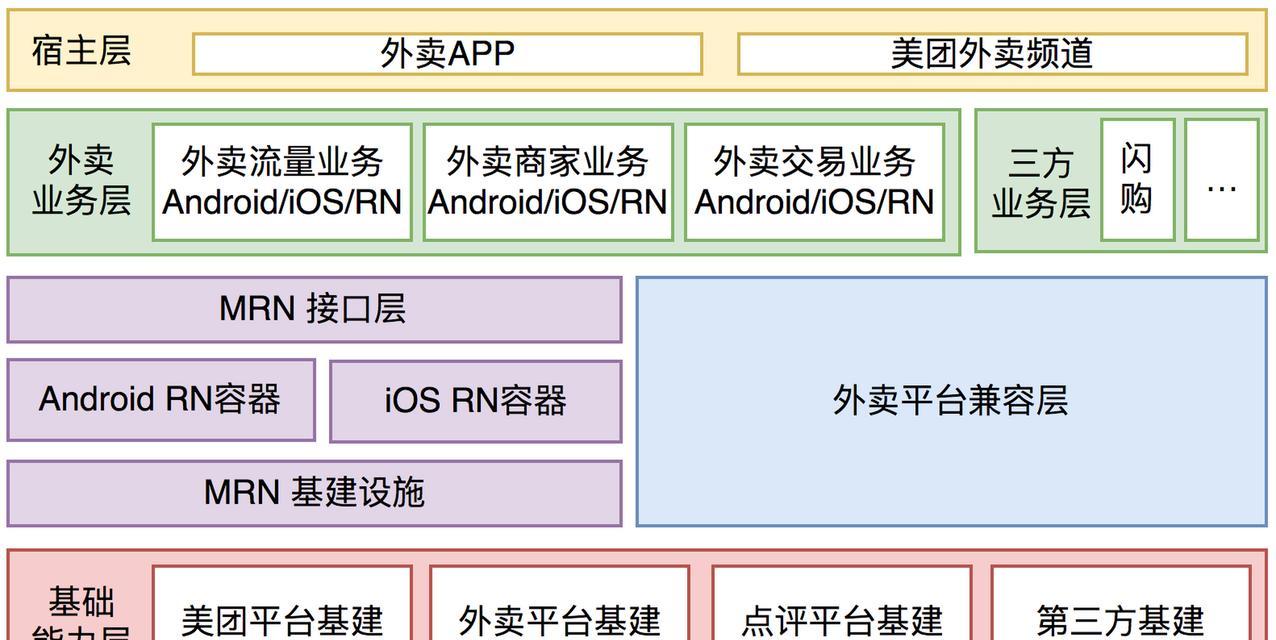Select the 外卖交易业务 Android/iOS/RN box
The image size is (1276, 640).
click(814, 182)
